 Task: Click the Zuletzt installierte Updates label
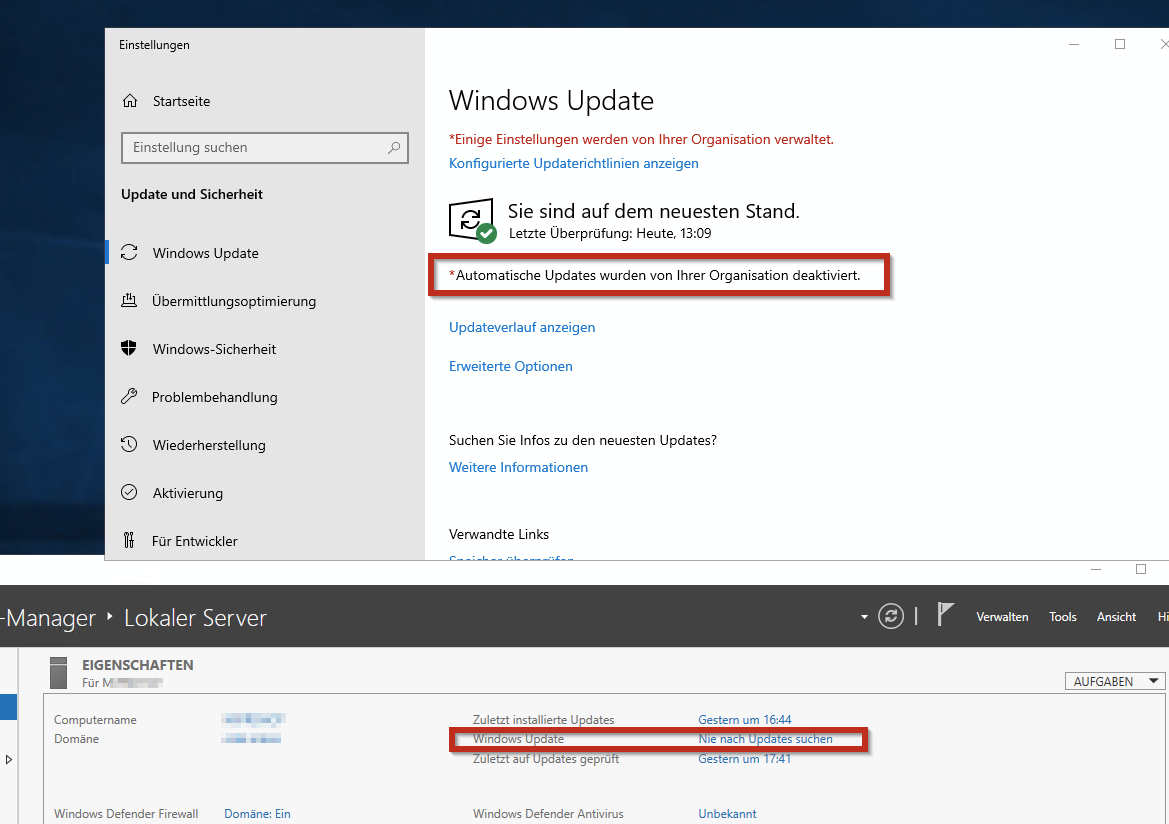(543, 720)
